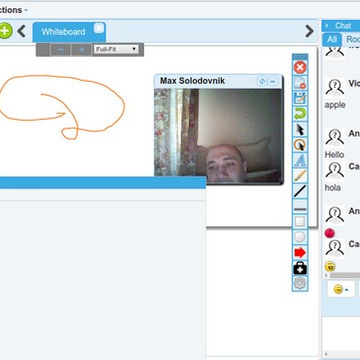
Task: Click the chat message input area
Action: pyautogui.click(x=341, y=333)
